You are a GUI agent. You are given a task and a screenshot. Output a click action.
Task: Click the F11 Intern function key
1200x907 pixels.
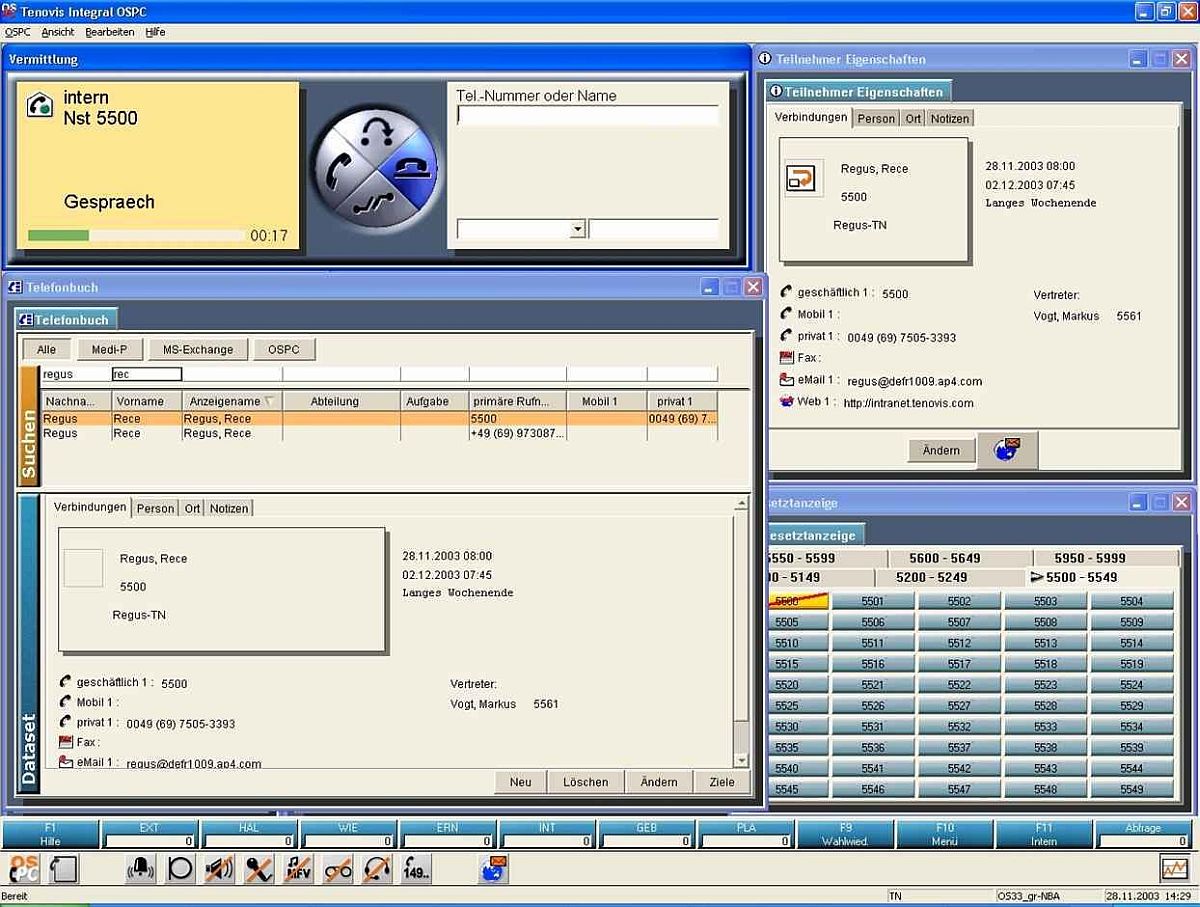pos(1044,834)
